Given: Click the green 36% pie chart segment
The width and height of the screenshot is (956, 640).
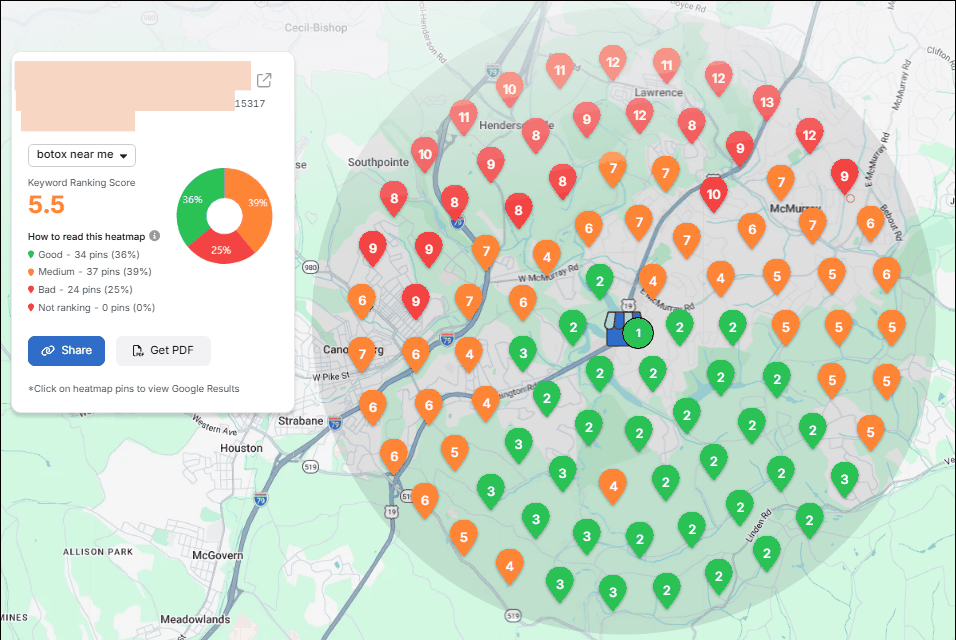Looking at the screenshot, I should [195, 204].
